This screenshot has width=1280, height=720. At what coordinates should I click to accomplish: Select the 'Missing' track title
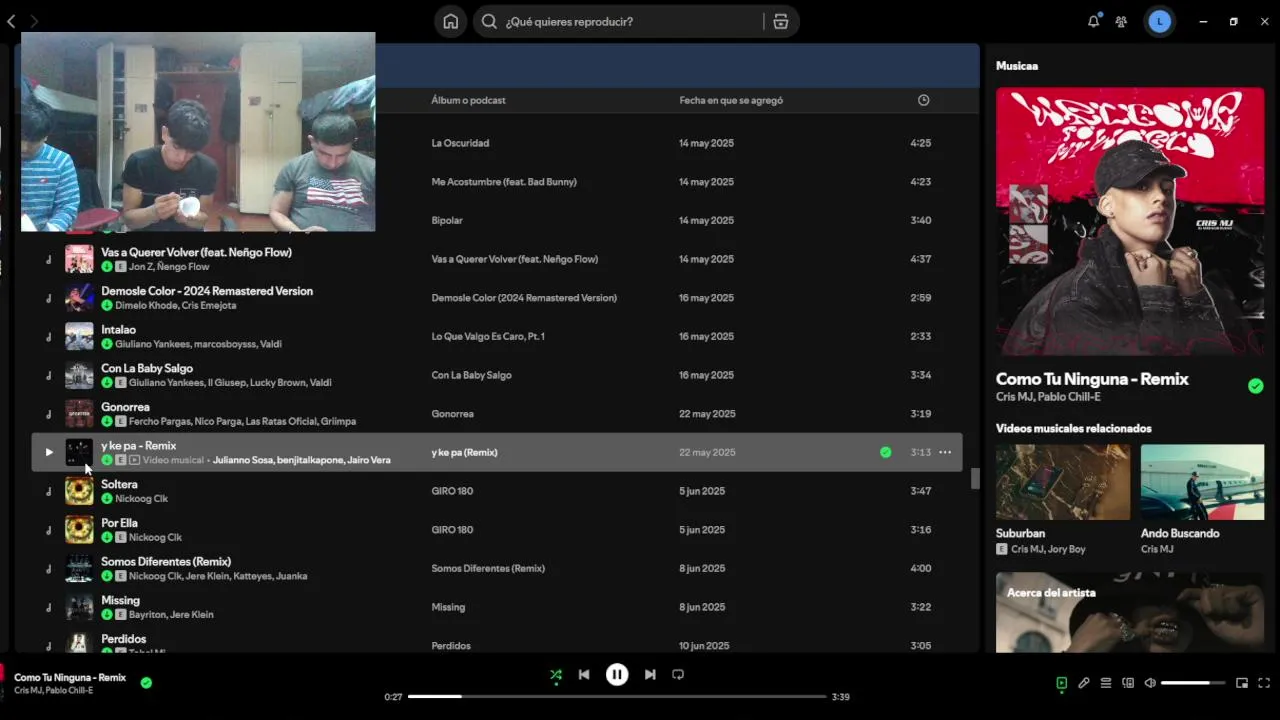120,600
